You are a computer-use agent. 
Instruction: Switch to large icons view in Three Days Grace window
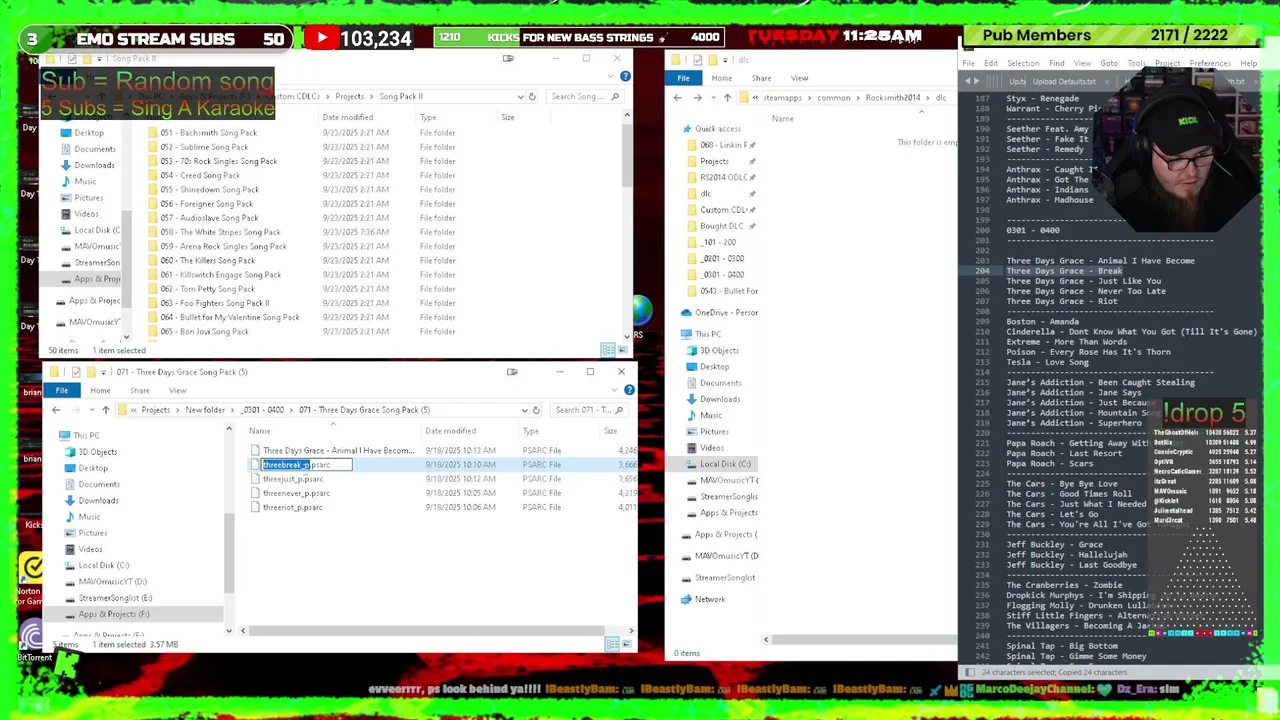(626, 644)
